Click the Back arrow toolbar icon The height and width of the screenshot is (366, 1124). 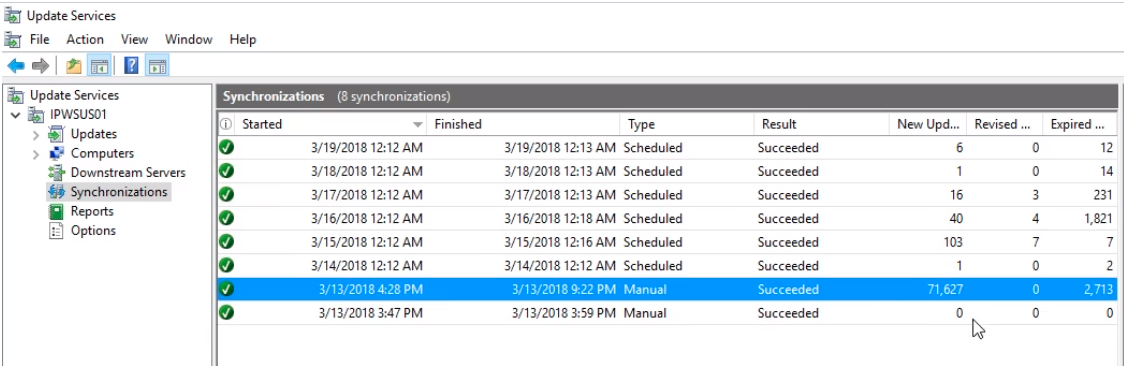click(x=16, y=66)
